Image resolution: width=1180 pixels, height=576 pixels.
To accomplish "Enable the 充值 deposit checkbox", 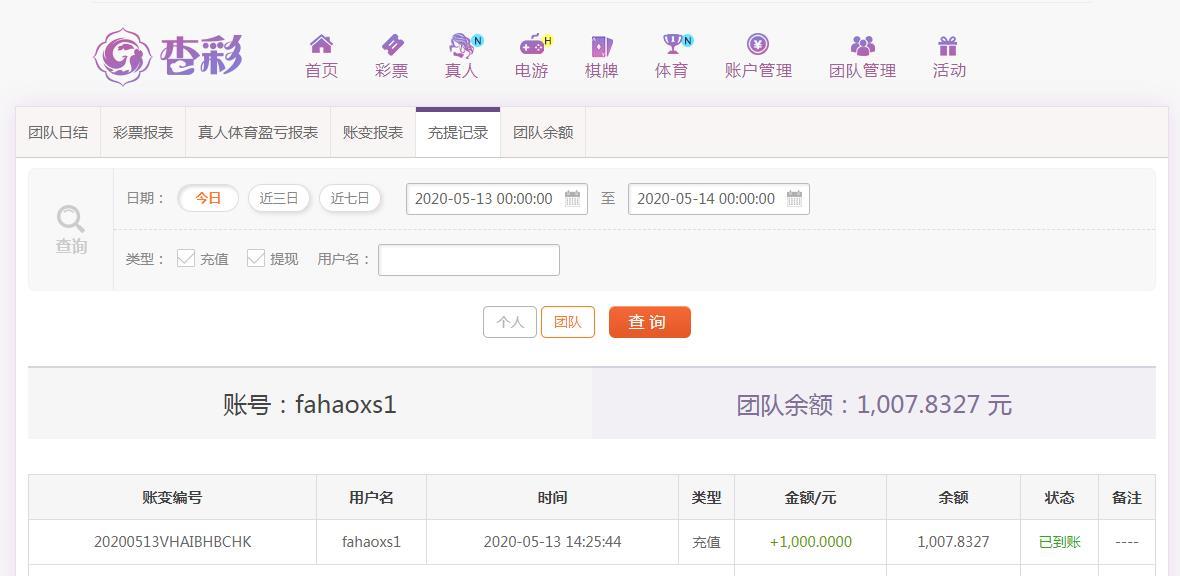I will click(186, 258).
